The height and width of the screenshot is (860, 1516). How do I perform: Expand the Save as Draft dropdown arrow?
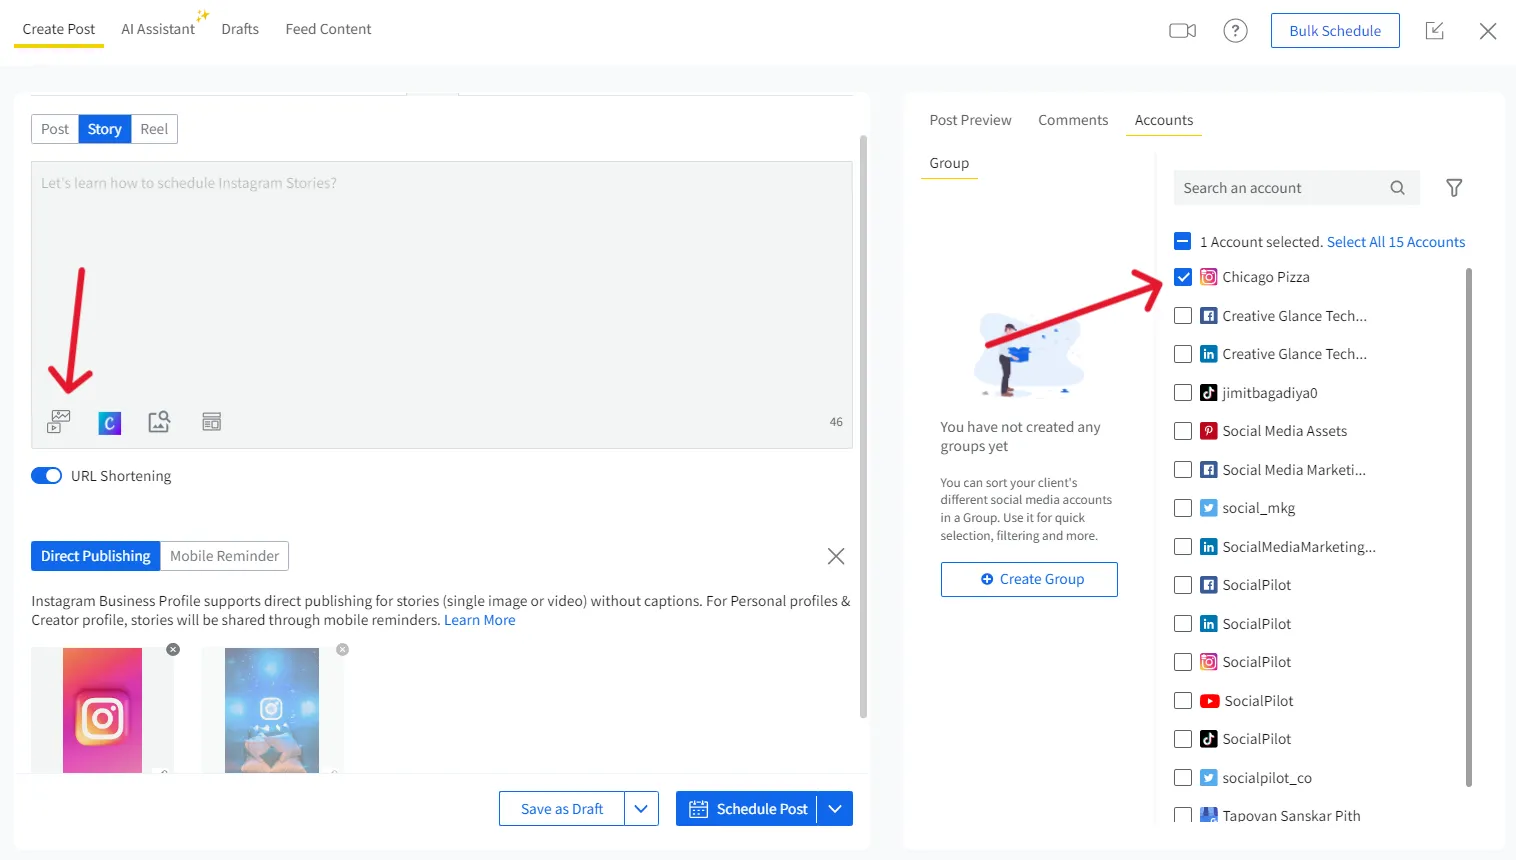click(641, 809)
